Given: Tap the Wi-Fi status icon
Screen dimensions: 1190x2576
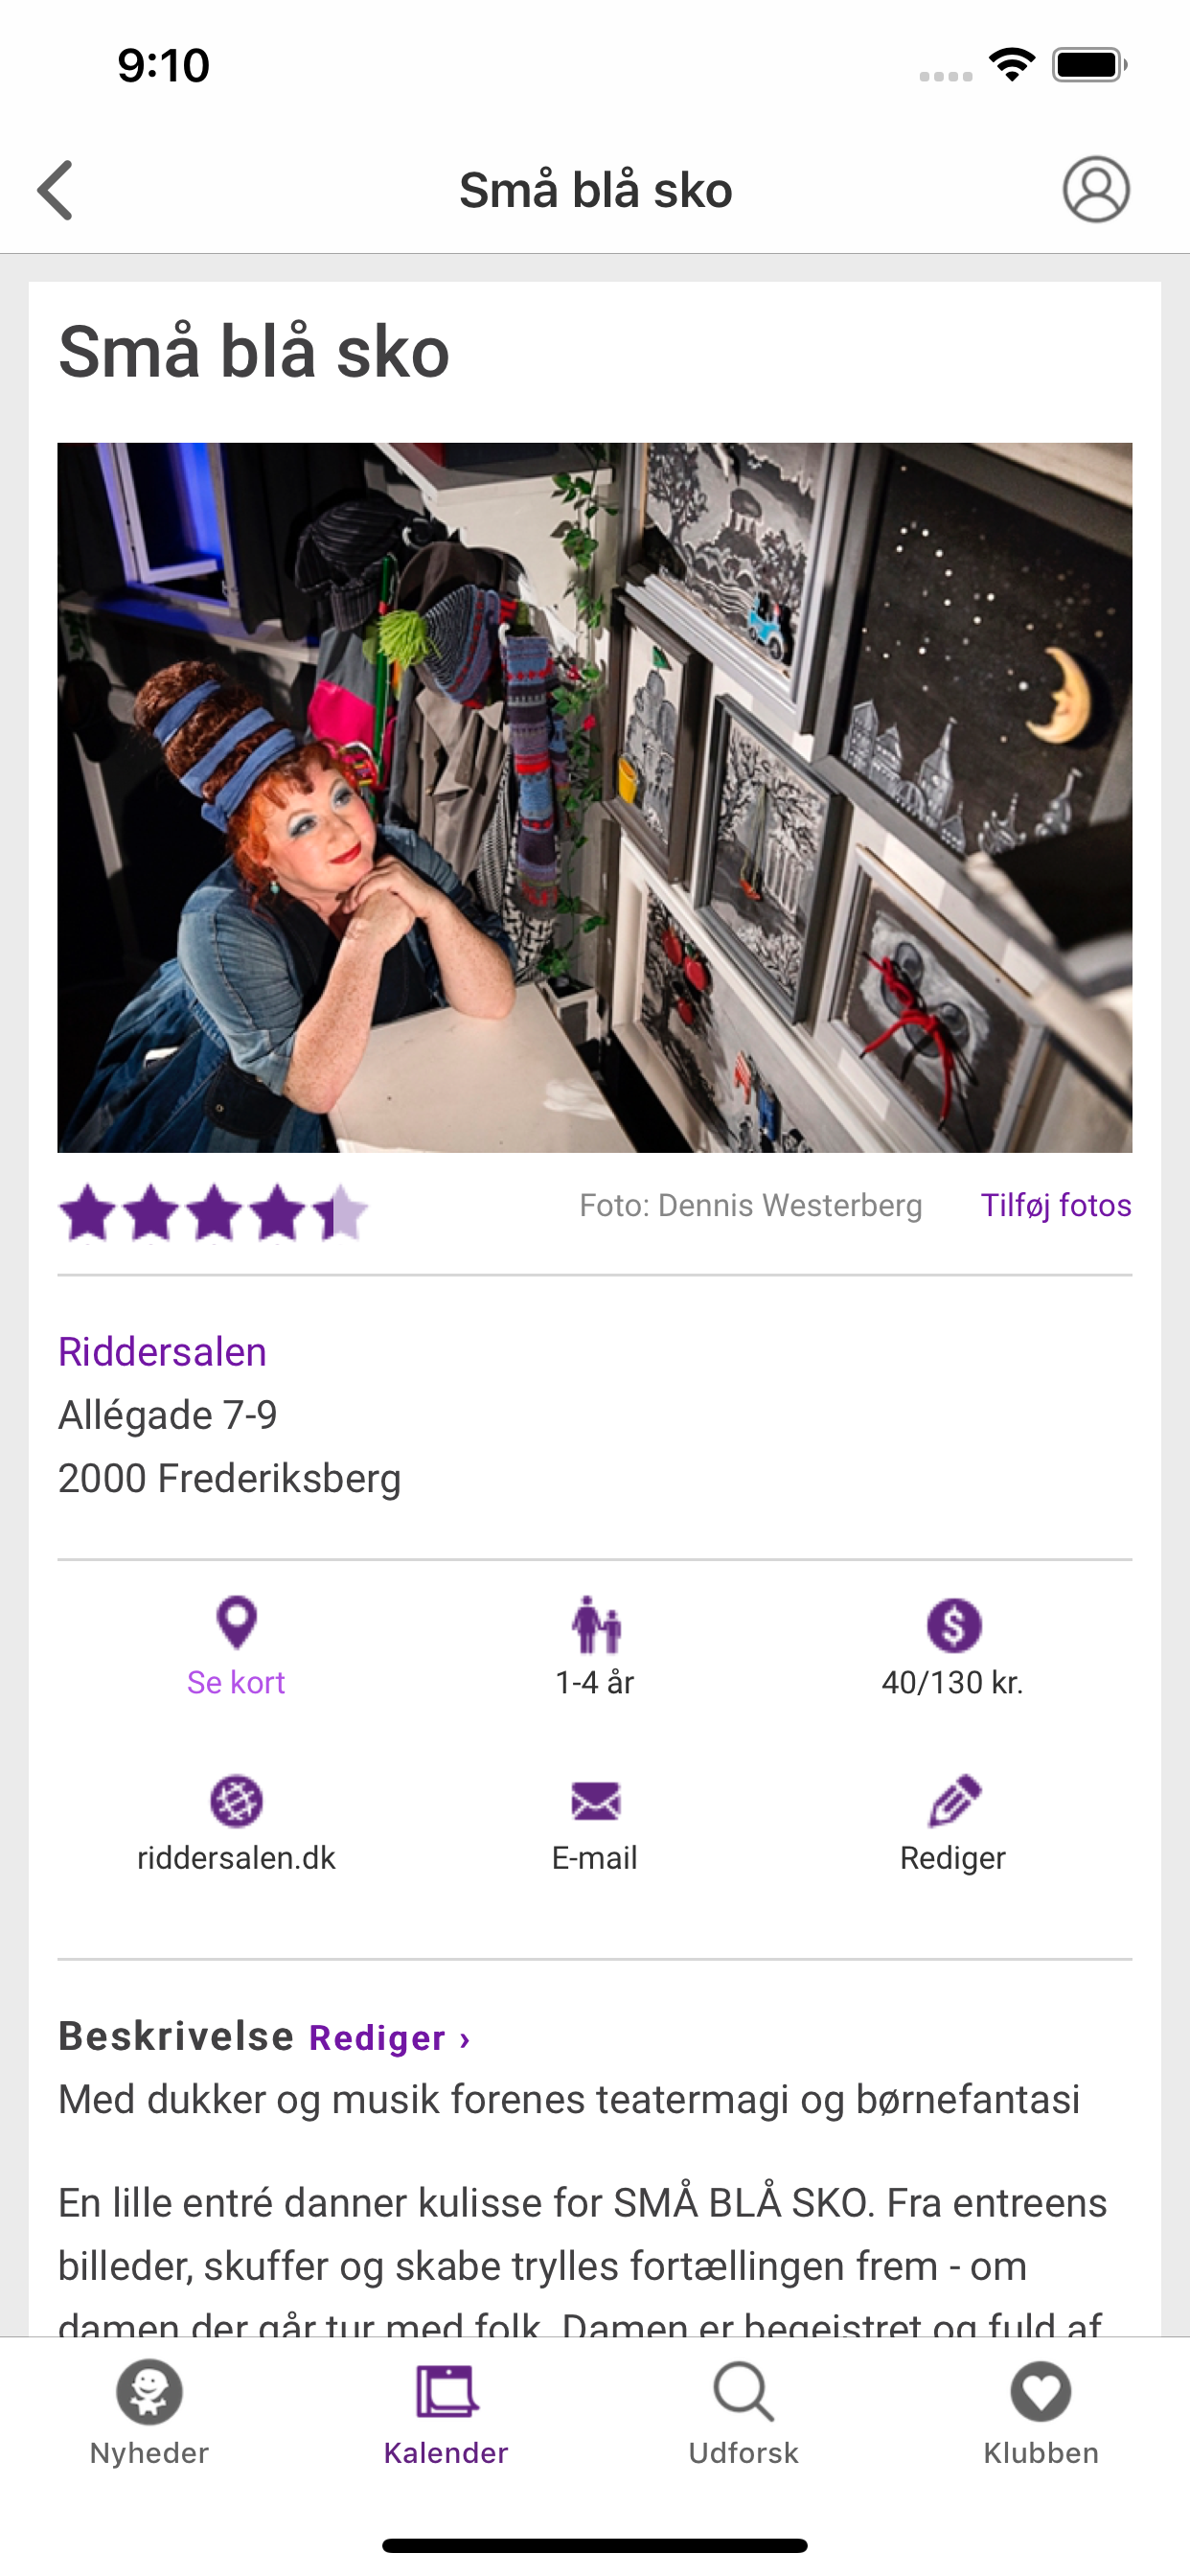Looking at the screenshot, I should (1012, 65).
